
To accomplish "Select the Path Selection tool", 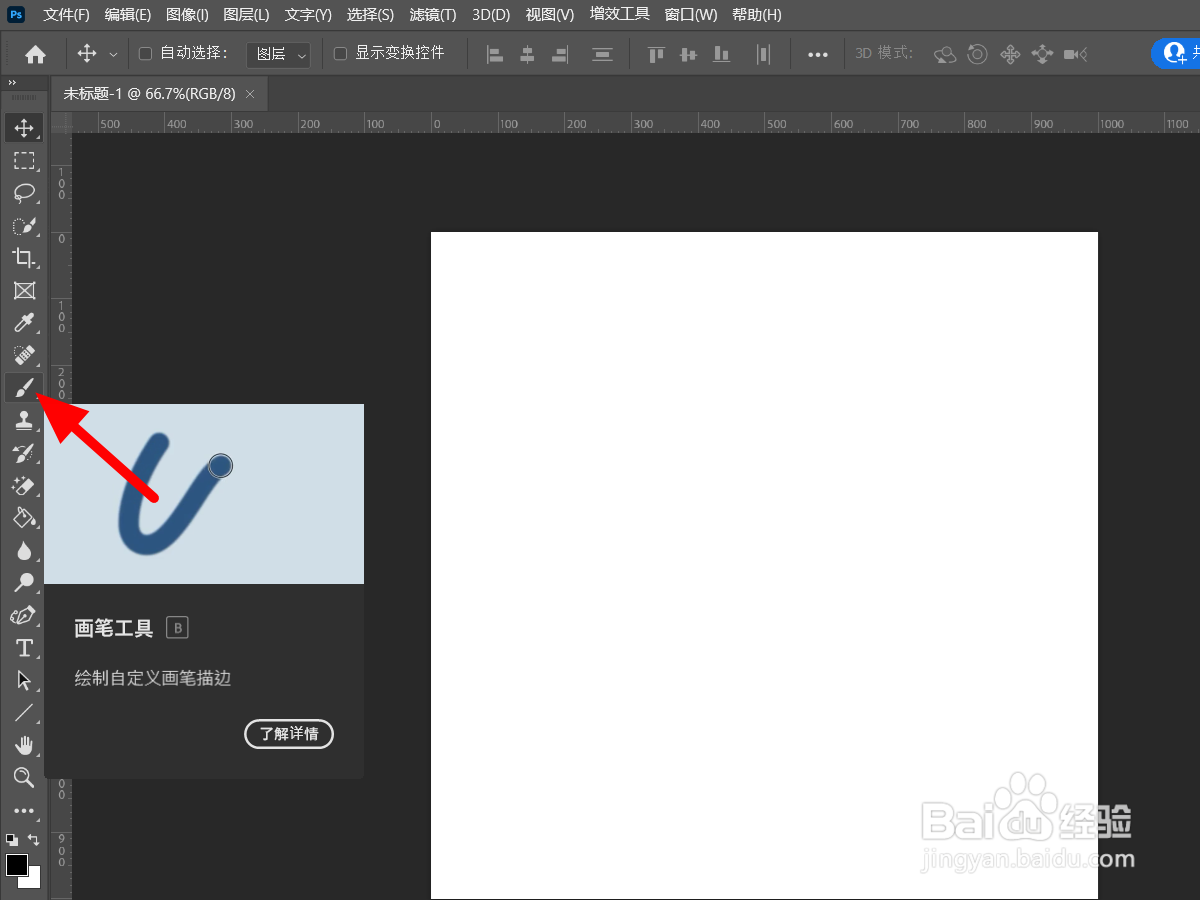I will point(24,680).
